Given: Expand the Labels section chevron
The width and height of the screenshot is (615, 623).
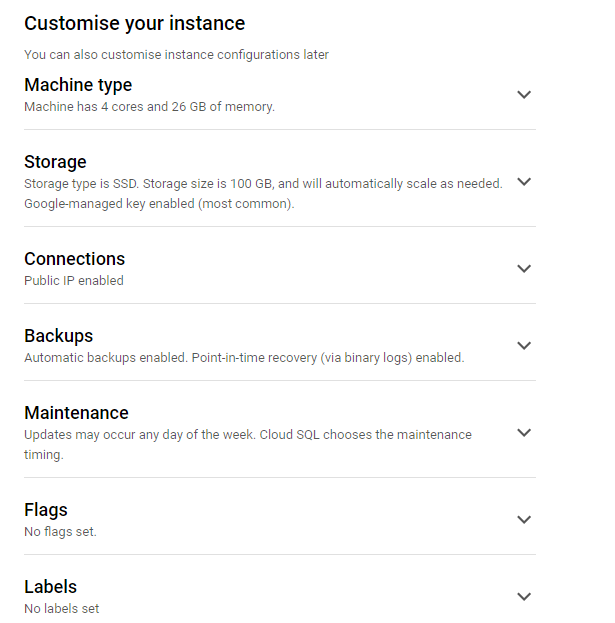Looking at the screenshot, I should 524,596.
